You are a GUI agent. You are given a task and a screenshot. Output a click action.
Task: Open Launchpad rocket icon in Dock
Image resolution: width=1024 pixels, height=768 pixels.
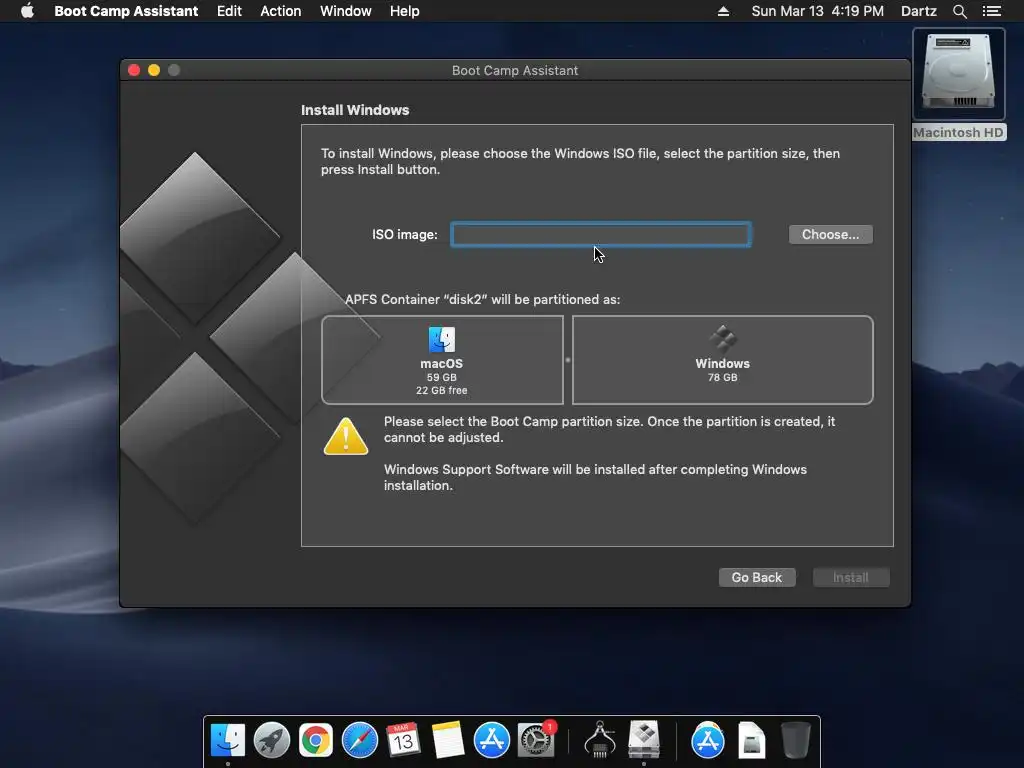click(272, 740)
